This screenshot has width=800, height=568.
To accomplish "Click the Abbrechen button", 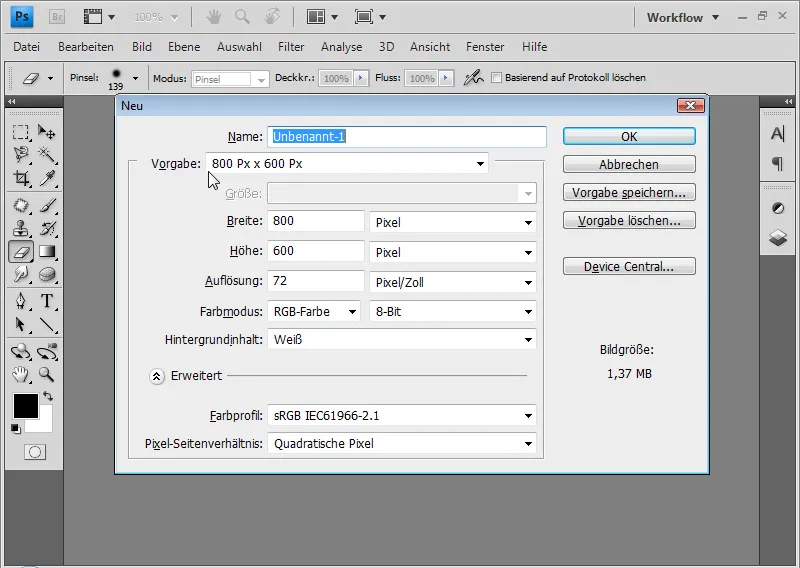I will pos(629,164).
